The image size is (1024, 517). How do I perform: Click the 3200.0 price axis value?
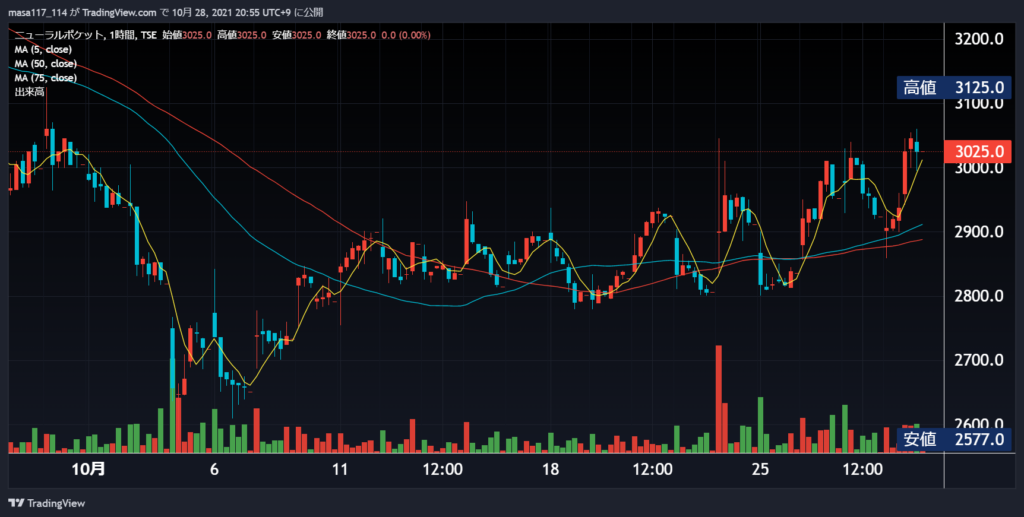979,39
